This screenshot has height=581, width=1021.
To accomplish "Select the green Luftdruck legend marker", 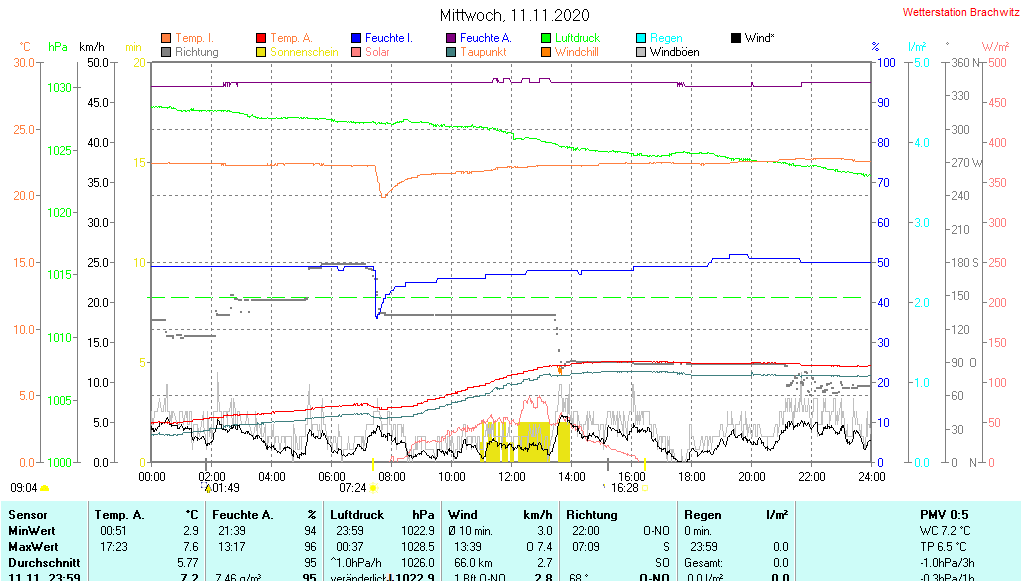I will click(546, 38).
